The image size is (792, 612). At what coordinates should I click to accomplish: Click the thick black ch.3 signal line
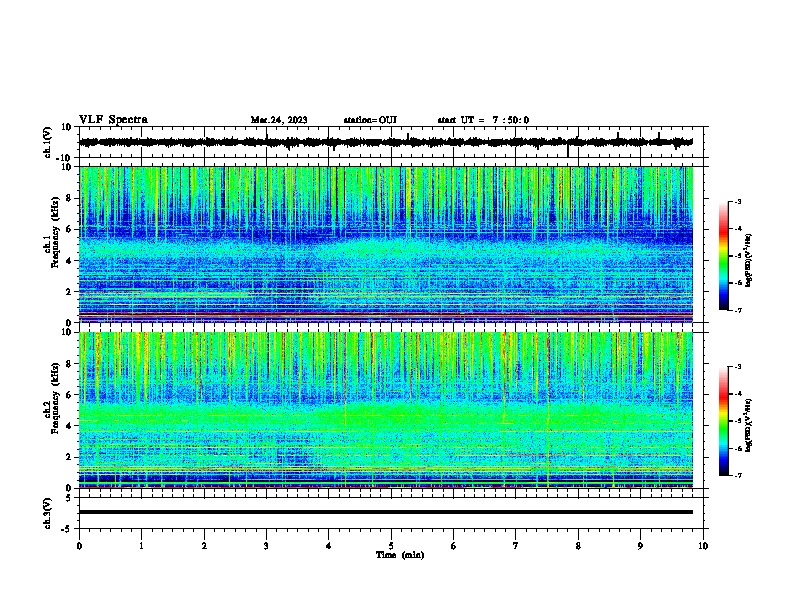click(386, 512)
